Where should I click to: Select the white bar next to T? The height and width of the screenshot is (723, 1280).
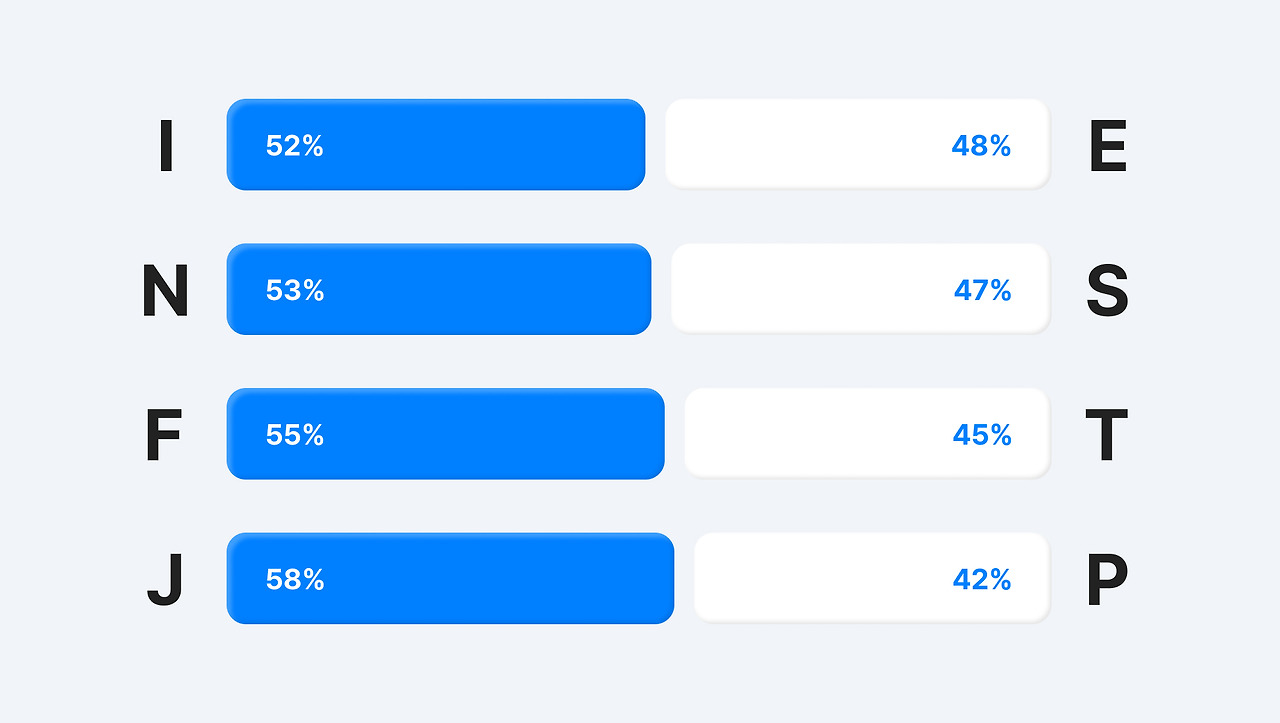(867, 433)
